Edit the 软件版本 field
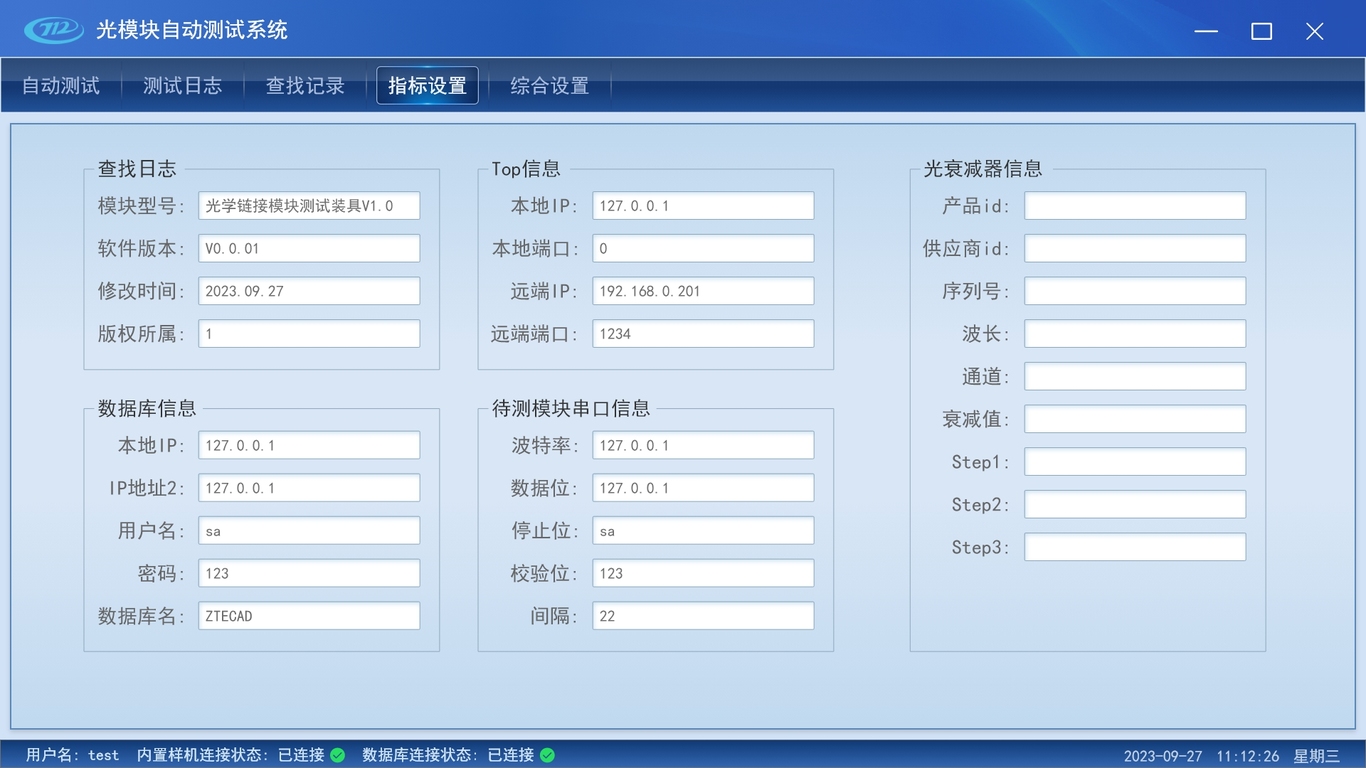The image size is (1366, 768). (x=309, y=249)
